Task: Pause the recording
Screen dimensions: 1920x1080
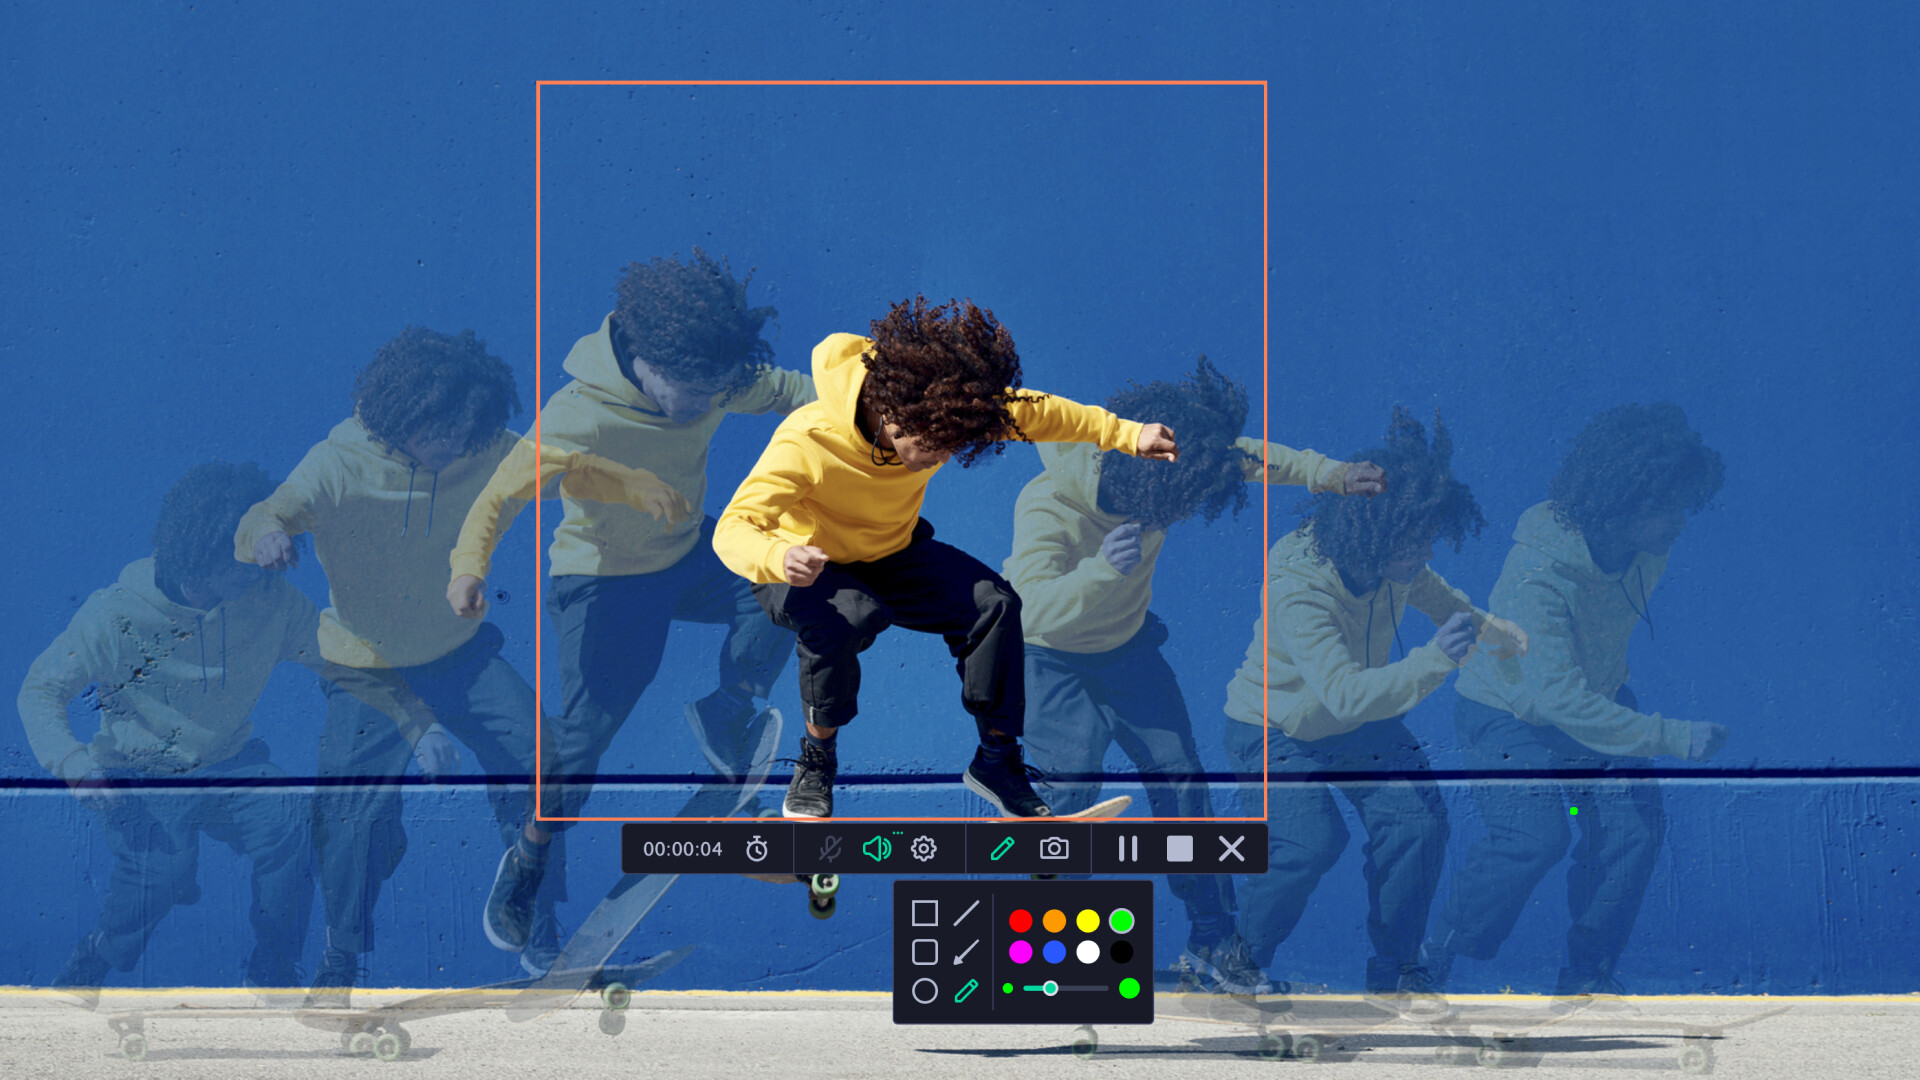Action: pyautogui.click(x=1128, y=849)
